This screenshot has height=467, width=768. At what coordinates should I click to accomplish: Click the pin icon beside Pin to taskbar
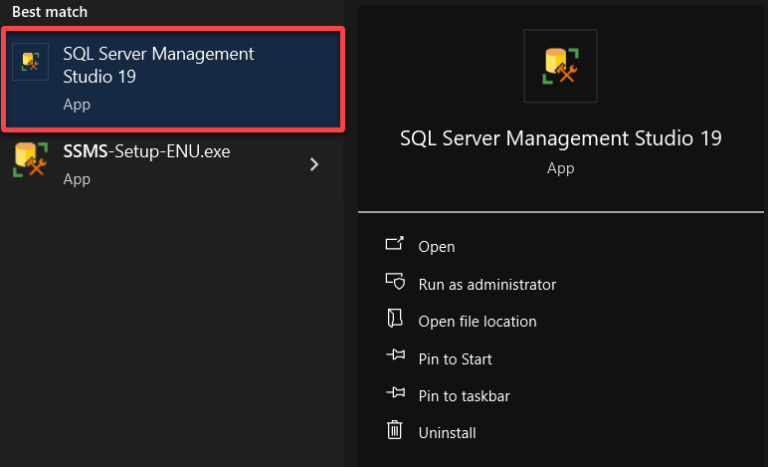coord(395,395)
